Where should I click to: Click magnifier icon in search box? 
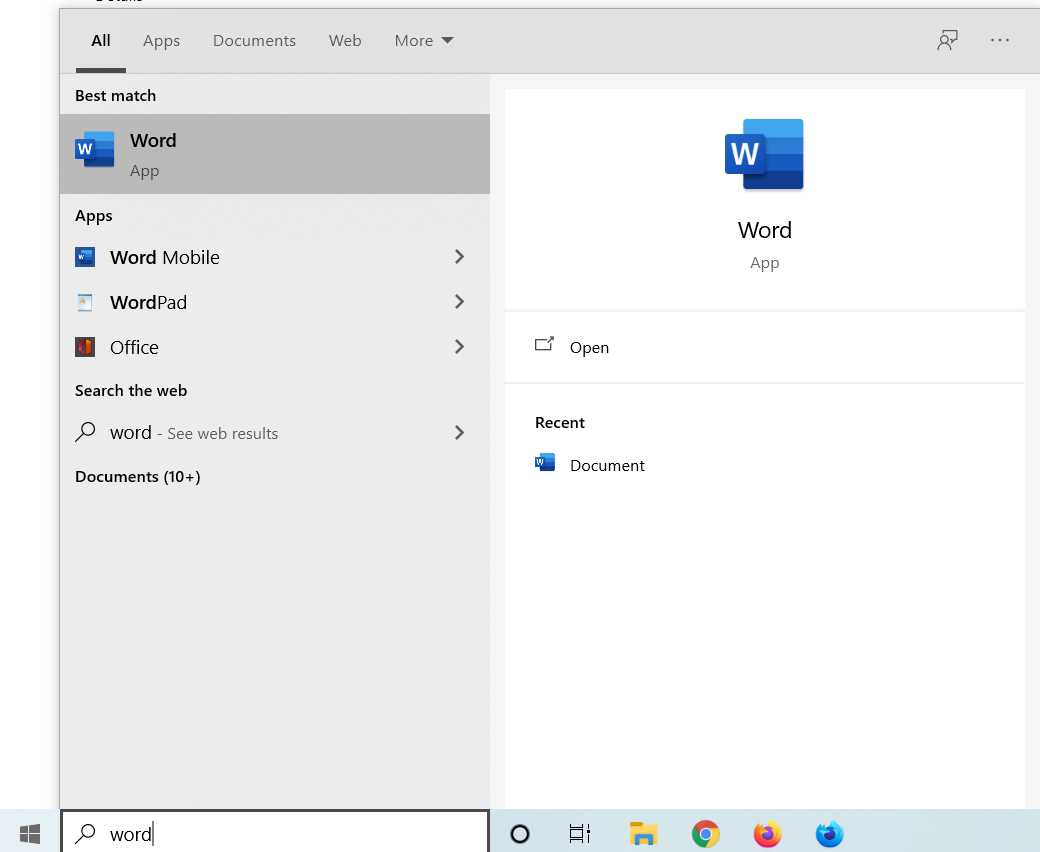pos(86,833)
